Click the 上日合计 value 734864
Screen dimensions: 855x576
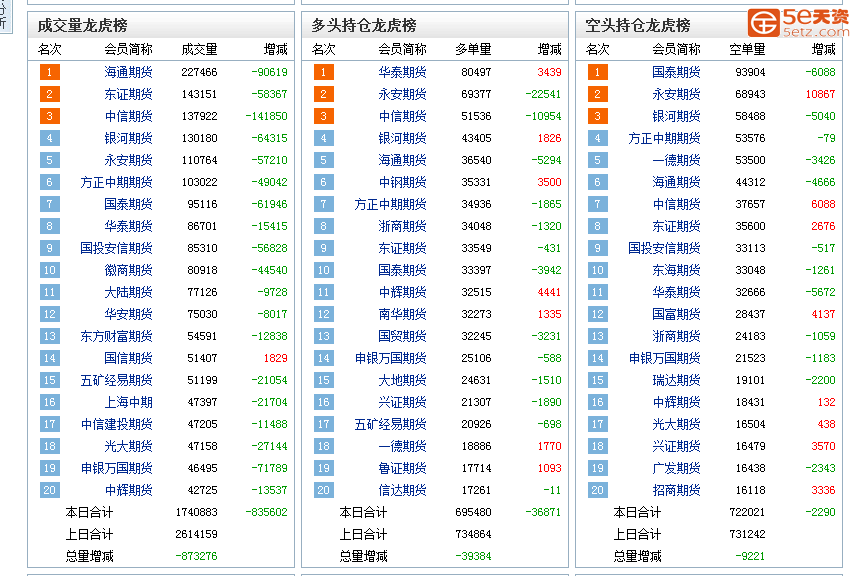tap(473, 535)
